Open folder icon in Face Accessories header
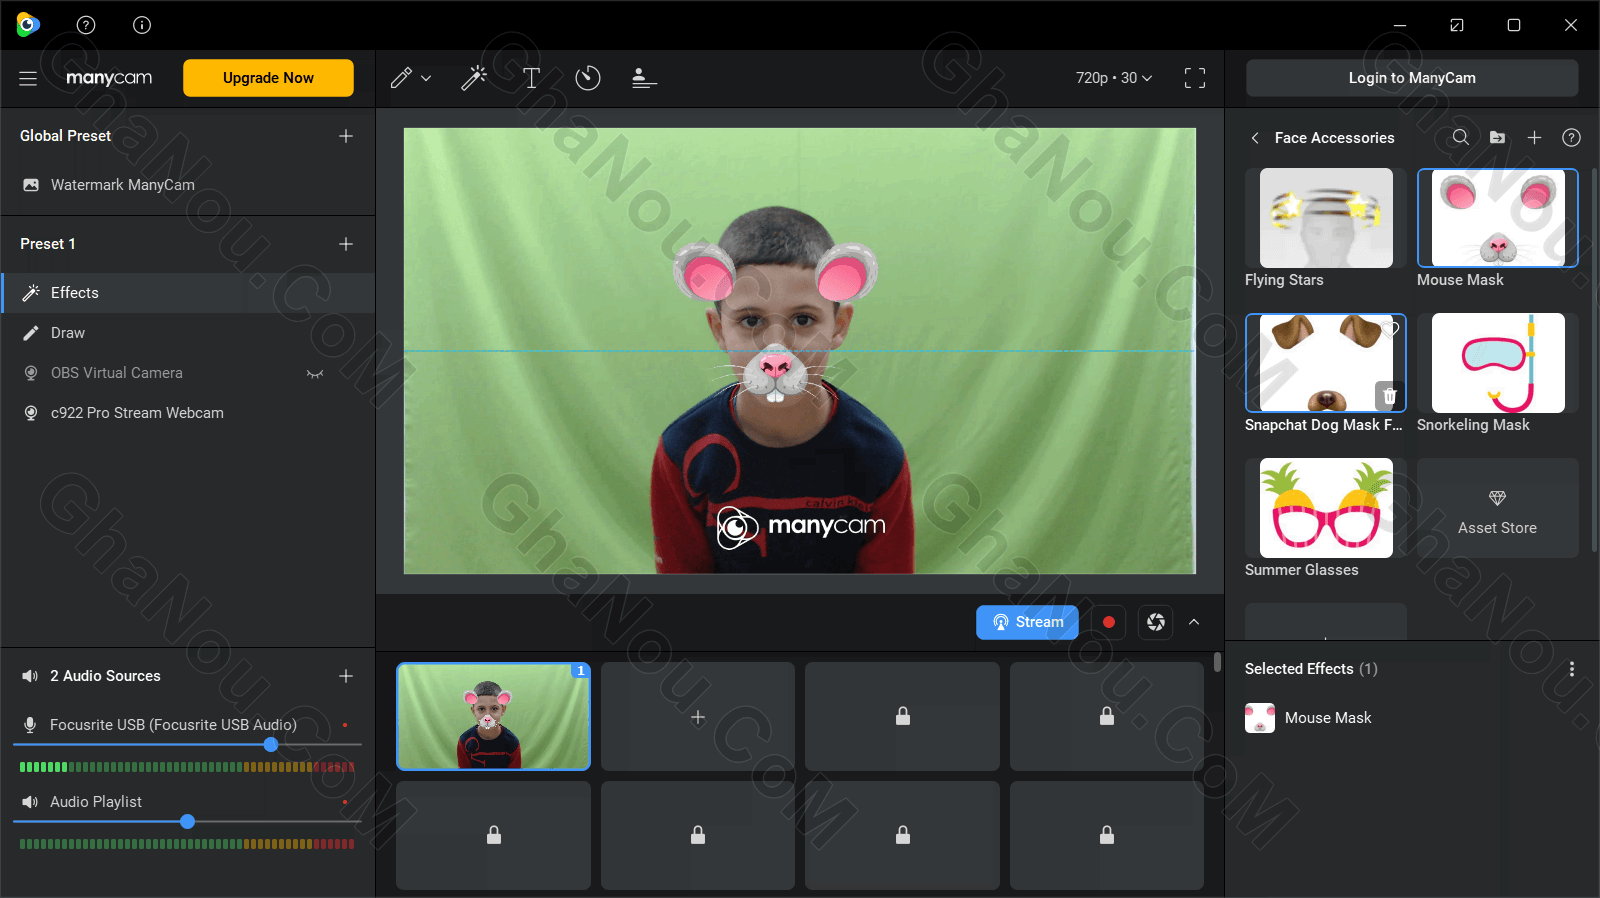Viewport: 1600px width, 898px height. (1497, 138)
